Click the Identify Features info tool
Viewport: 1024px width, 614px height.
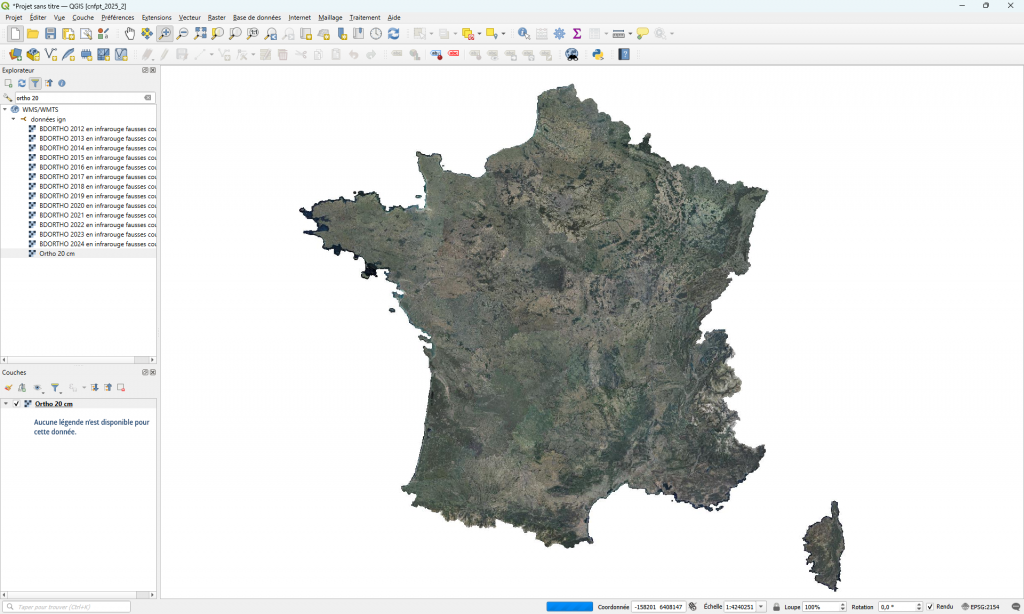(x=523, y=34)
